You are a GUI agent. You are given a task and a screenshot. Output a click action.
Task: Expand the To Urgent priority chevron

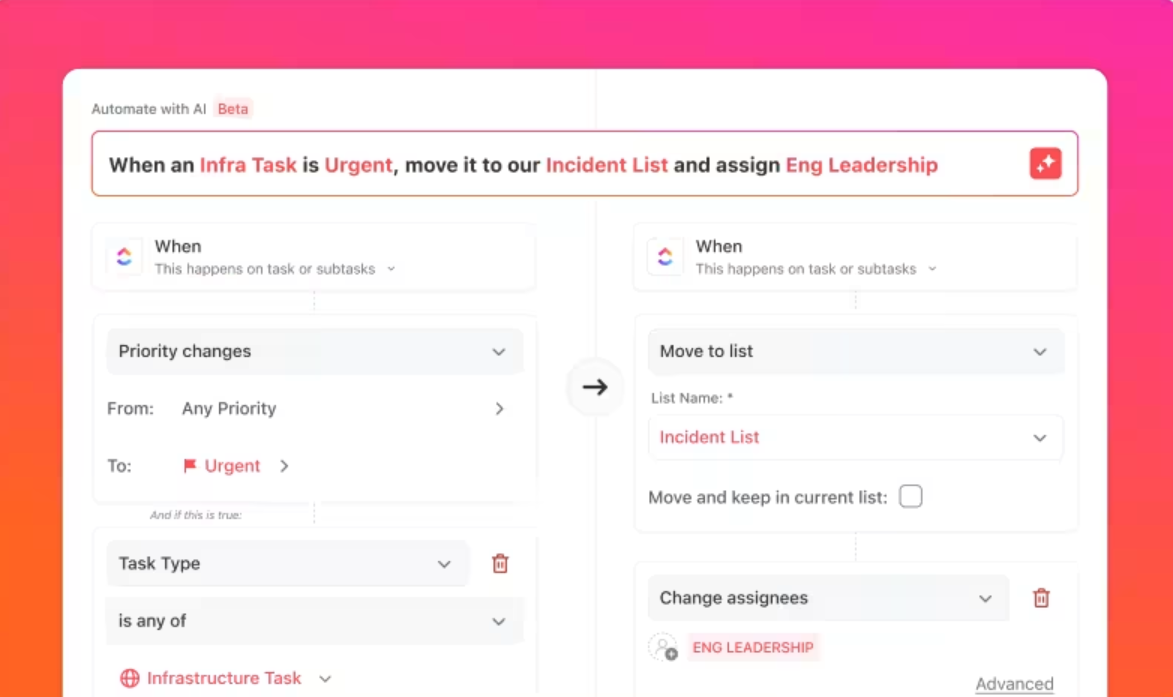[284, 466]
